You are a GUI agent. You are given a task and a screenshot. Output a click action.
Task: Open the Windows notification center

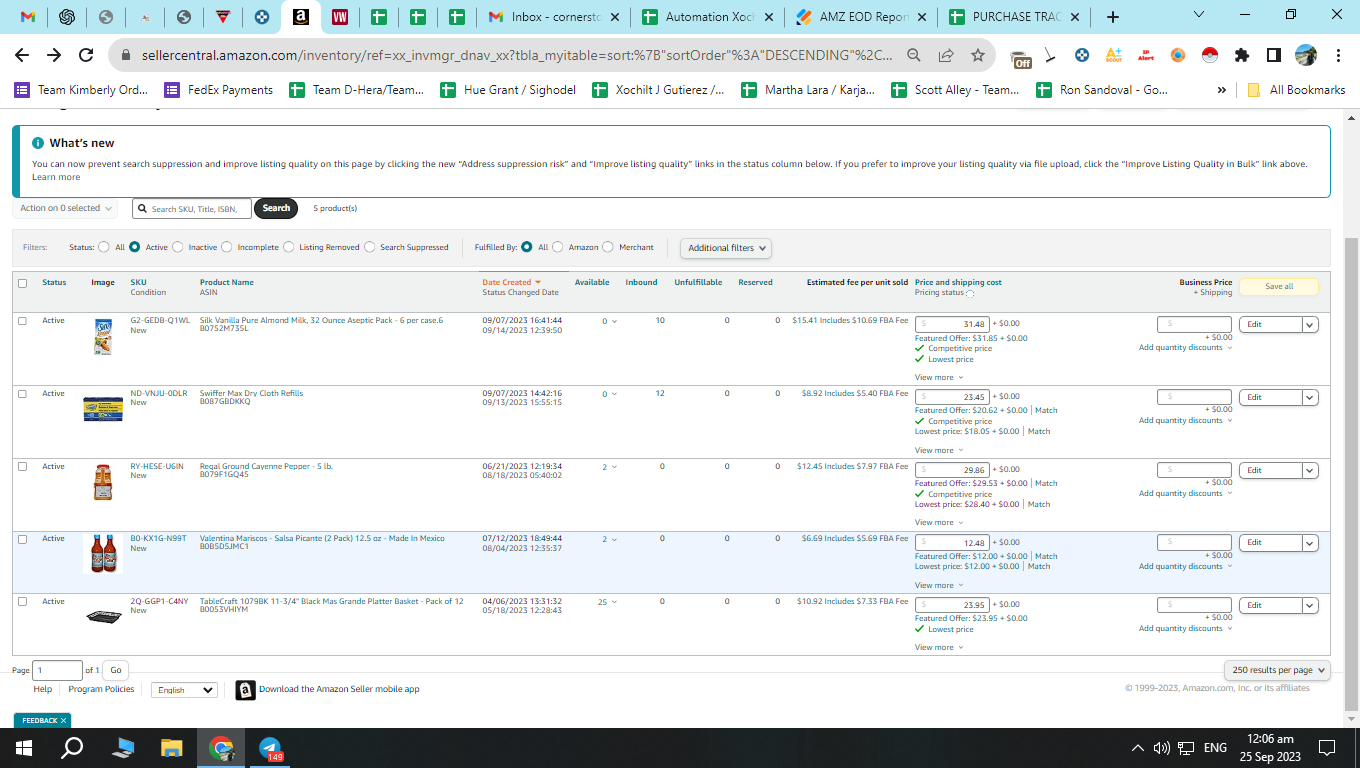[1327, 748]
